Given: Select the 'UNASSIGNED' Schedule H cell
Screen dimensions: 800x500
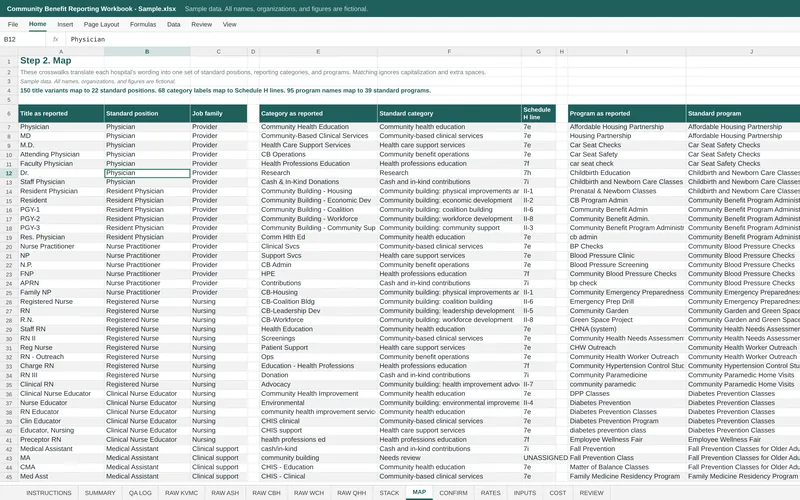Looking at the screenshot, I should 538,458.
